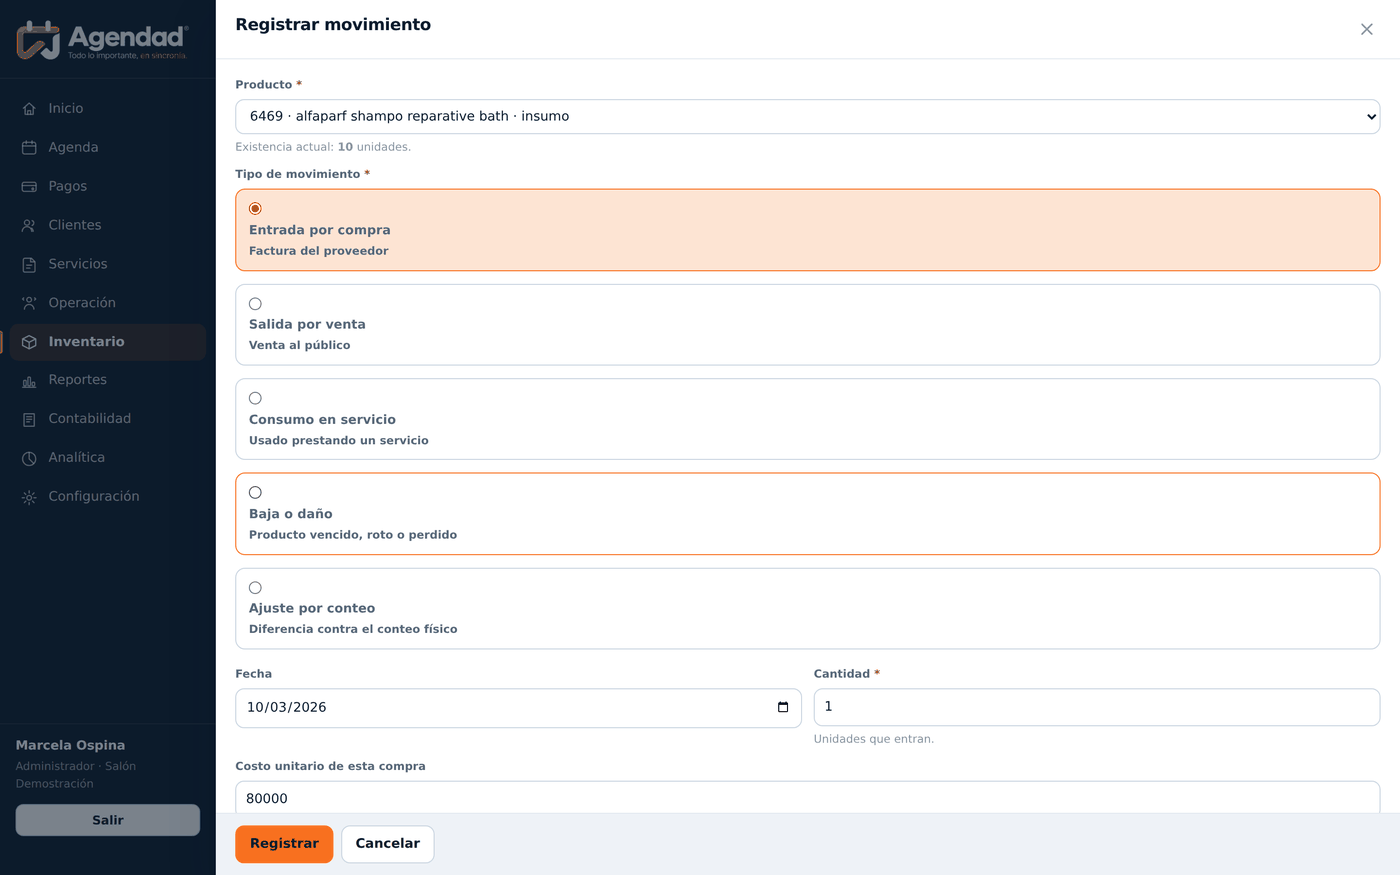This screenshot has width=1400, height=875.
Task: Click the Factura del proveedor description
Action: tap(319, 251)
